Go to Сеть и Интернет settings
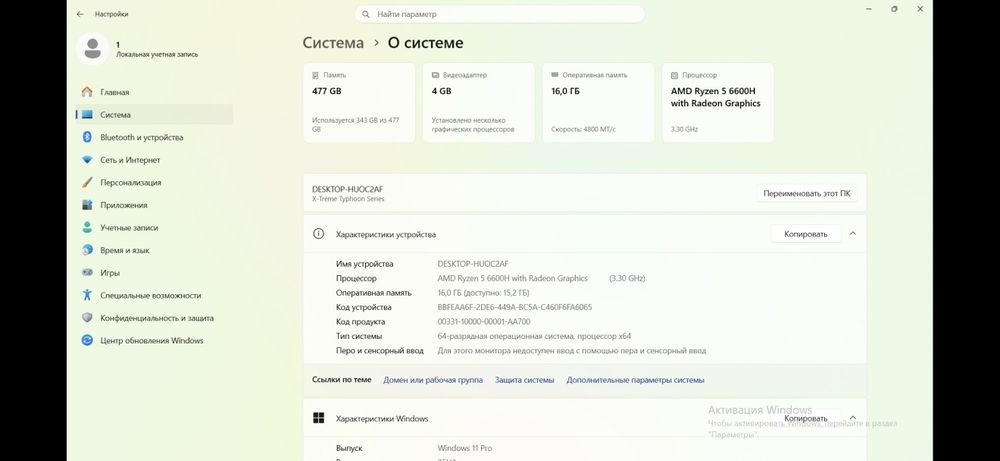This screenshot has height=461, width=1000. 154,160
